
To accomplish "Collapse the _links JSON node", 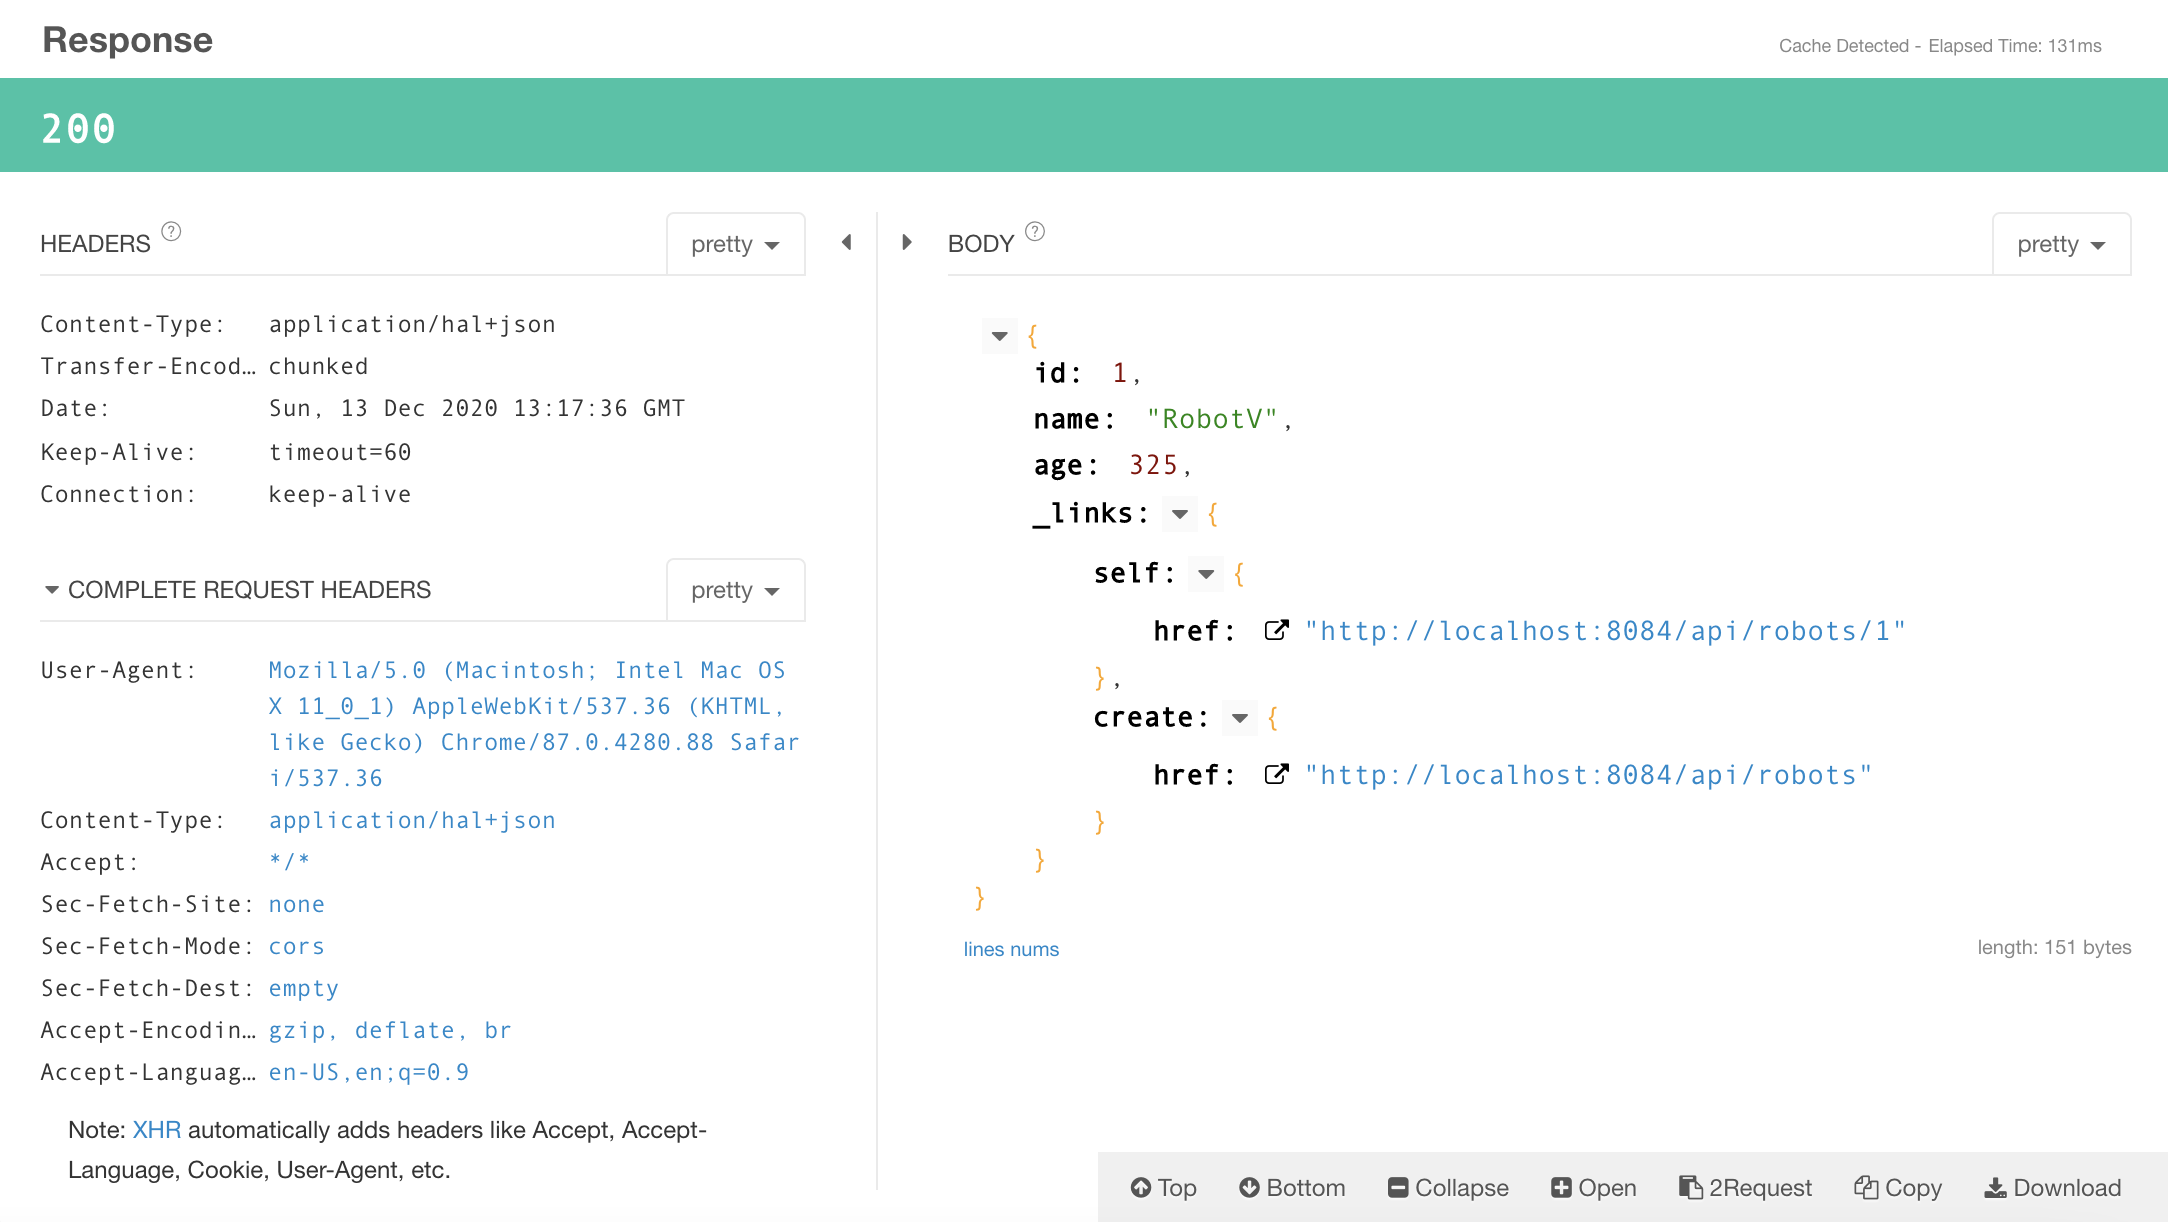I will [1180, 514].
